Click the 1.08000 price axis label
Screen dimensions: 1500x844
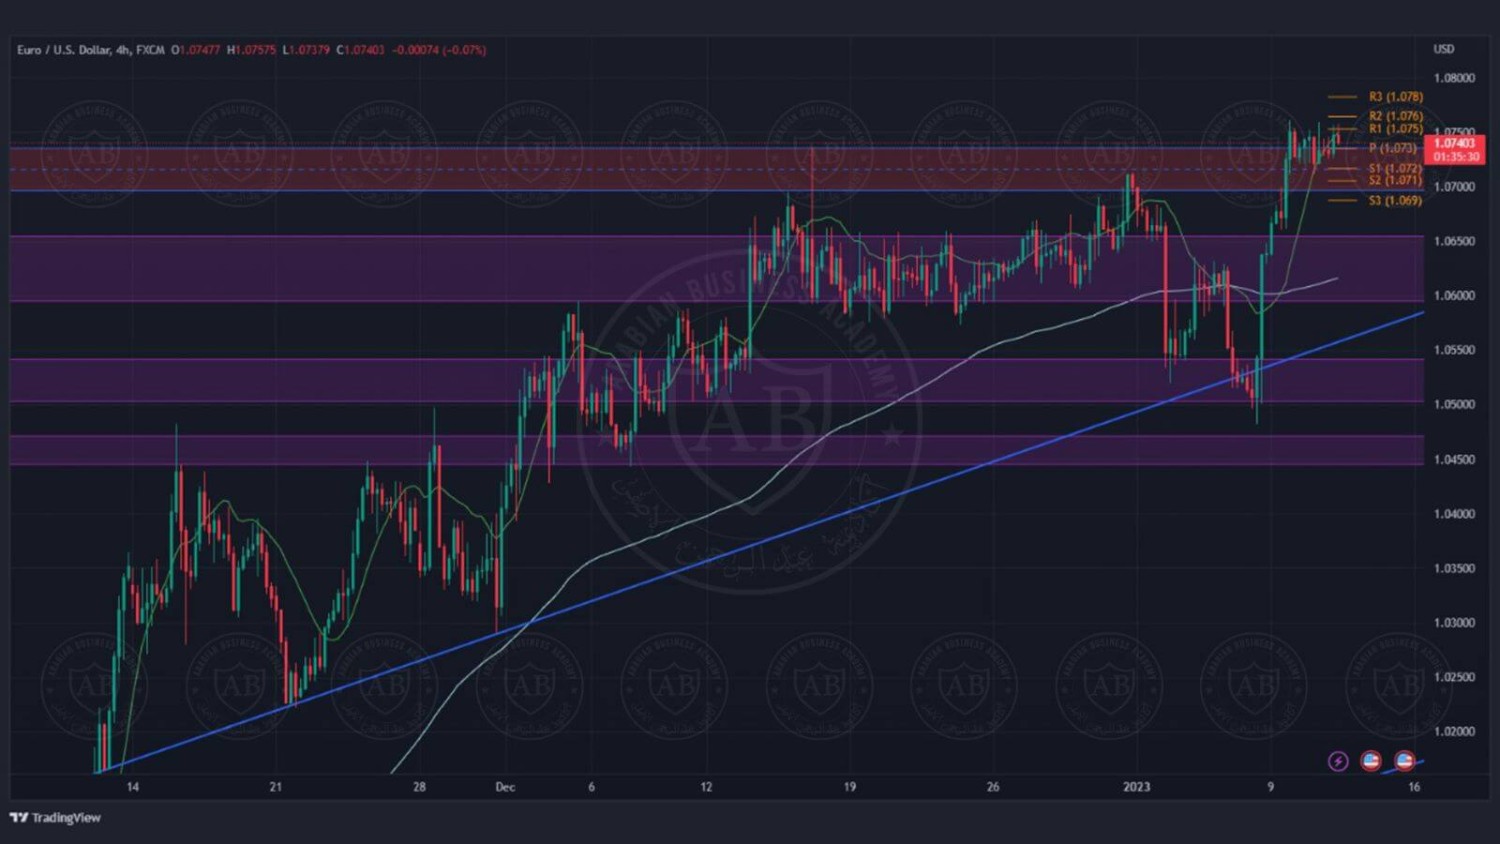[x=1454, y=78]
